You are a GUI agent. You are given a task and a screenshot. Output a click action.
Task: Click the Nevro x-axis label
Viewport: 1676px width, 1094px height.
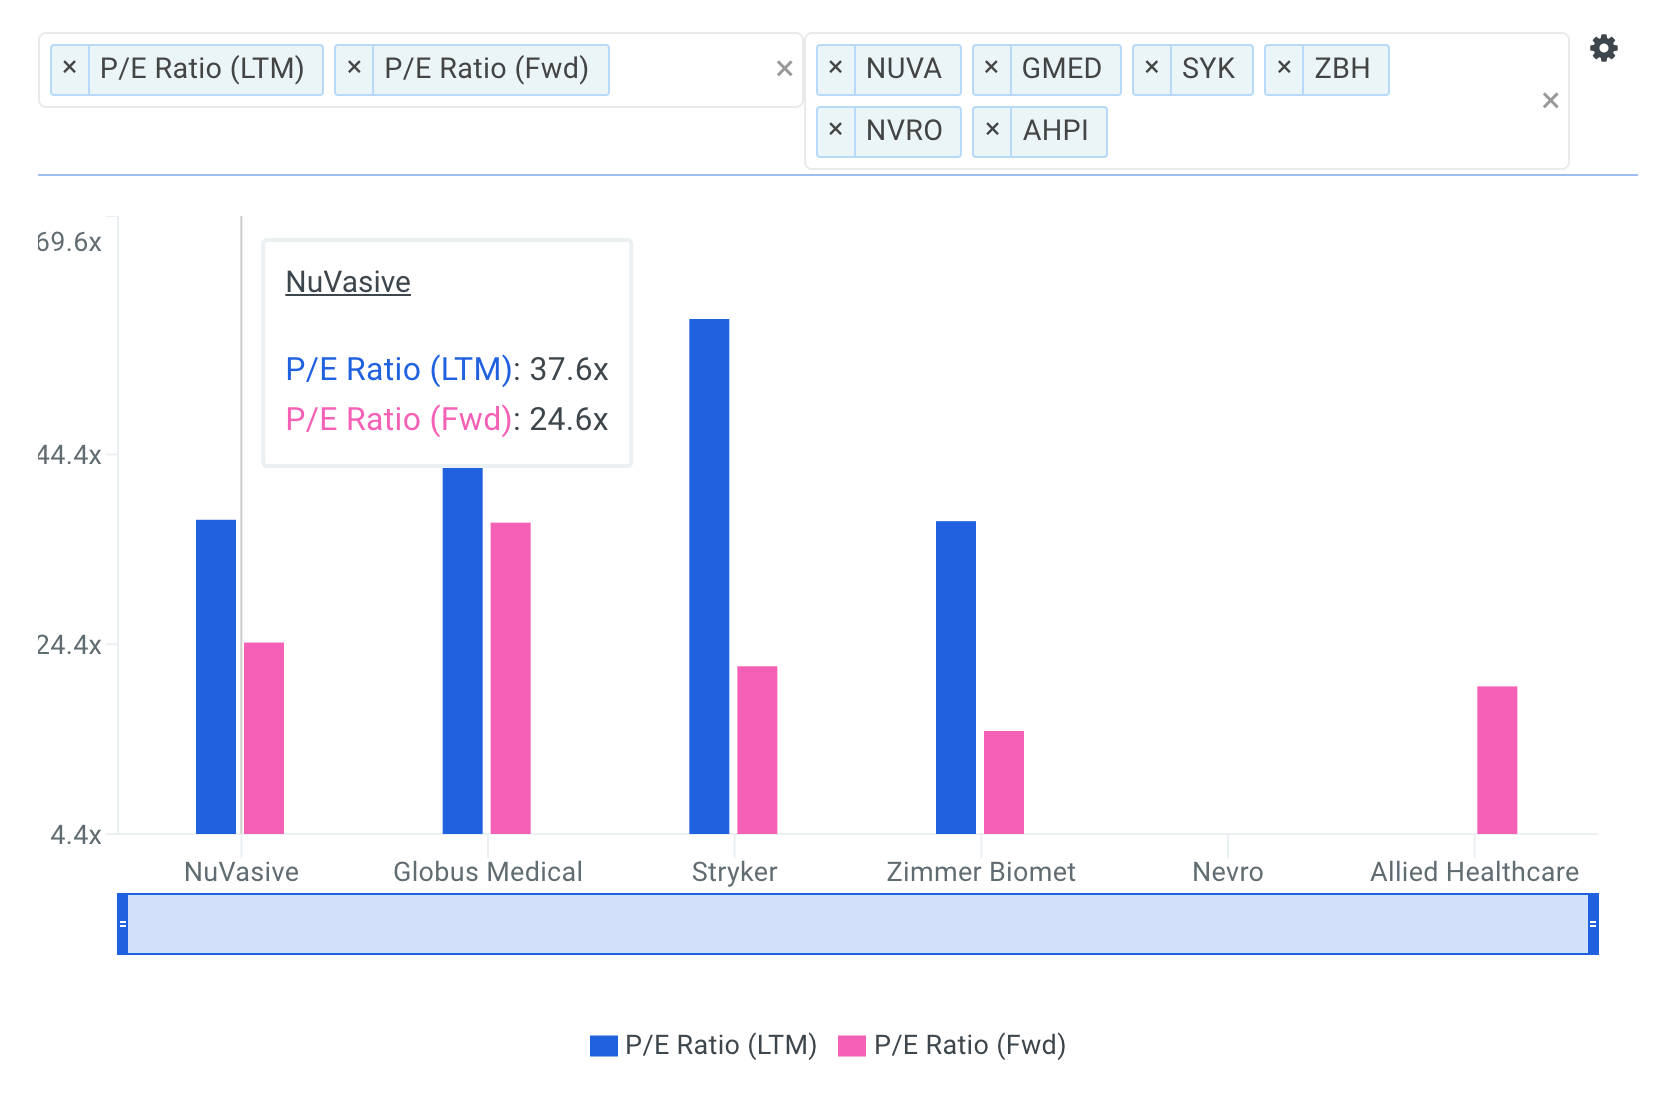[x=1228, y=872]
